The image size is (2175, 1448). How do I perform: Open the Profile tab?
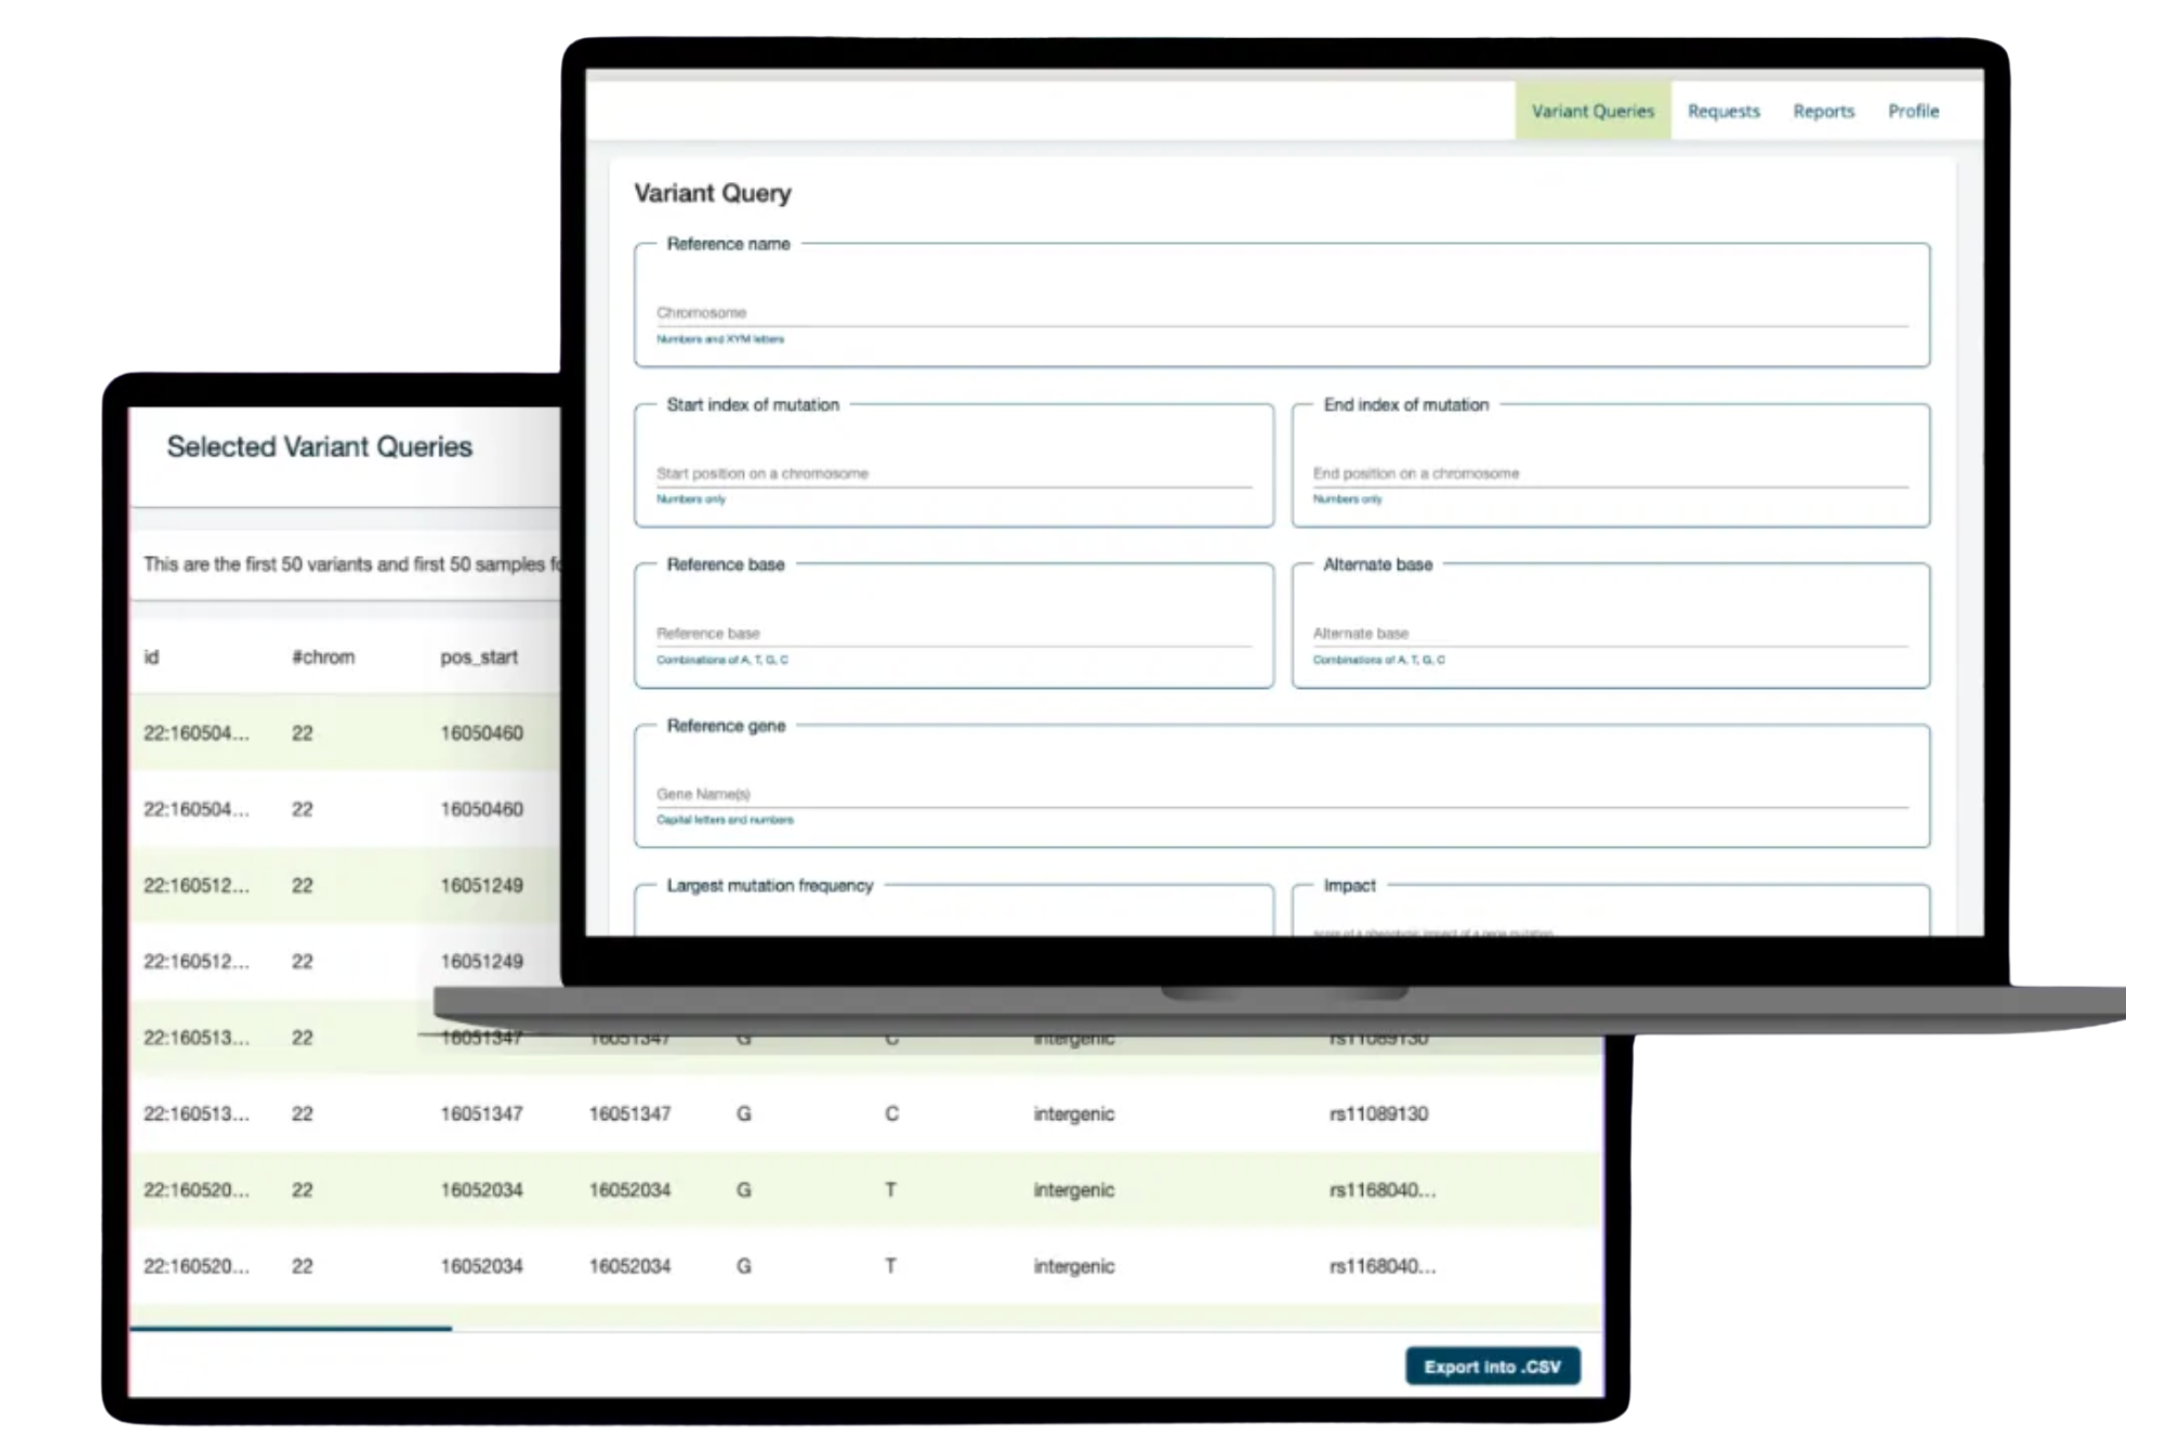[x=1912, y=111]
